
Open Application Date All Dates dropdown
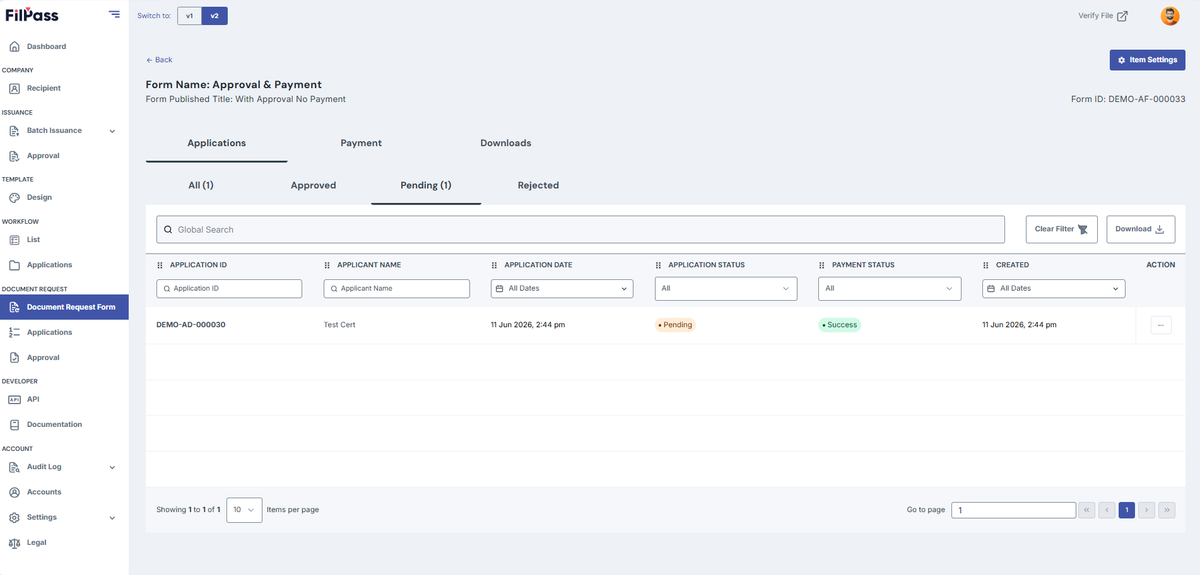[562, 288]
